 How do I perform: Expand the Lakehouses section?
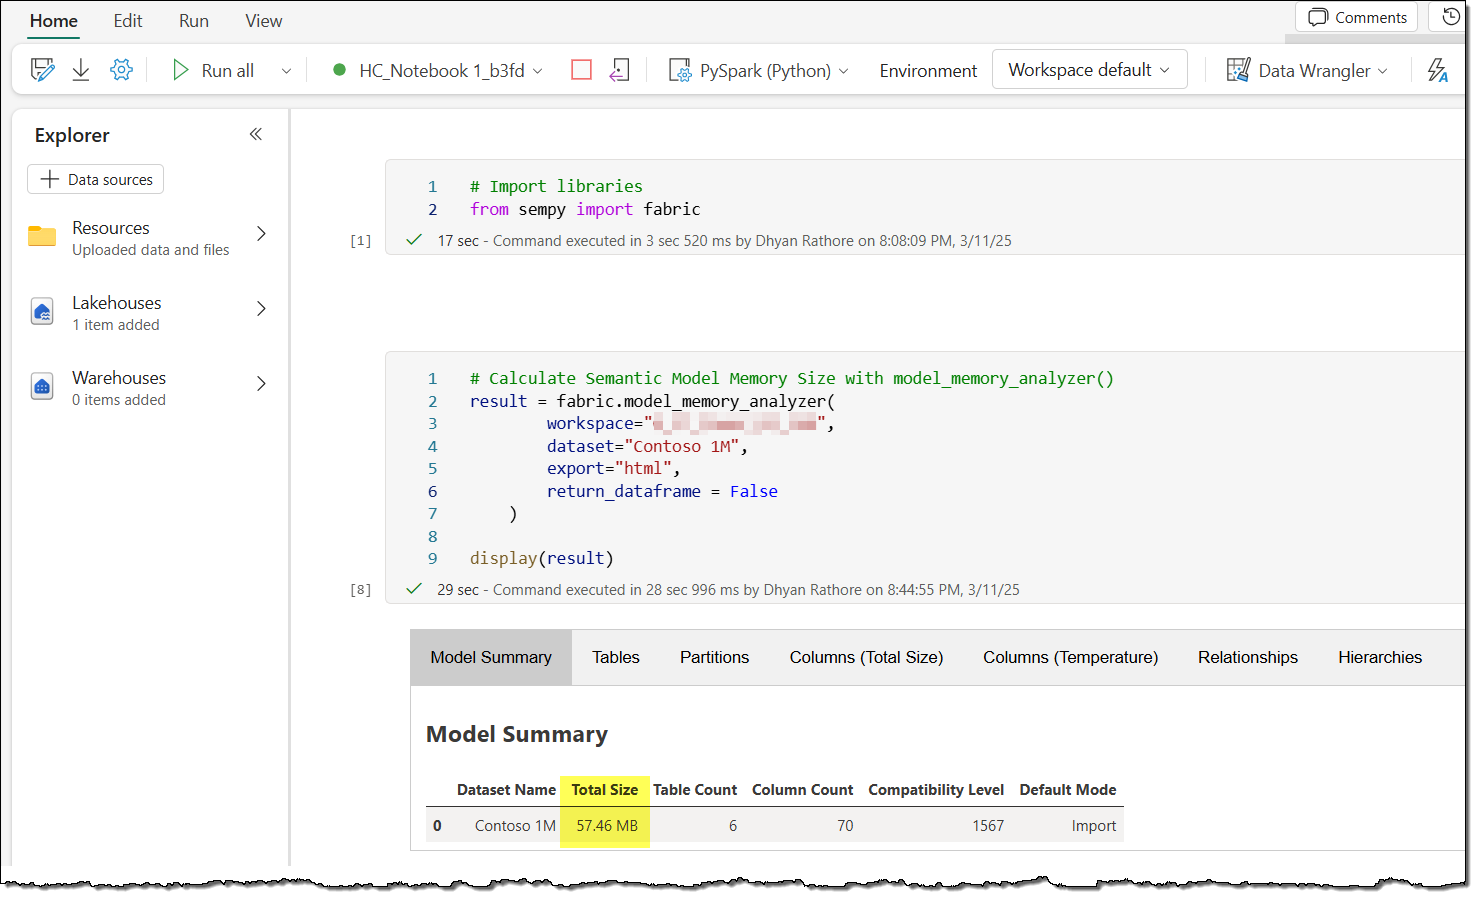(260, 309)
